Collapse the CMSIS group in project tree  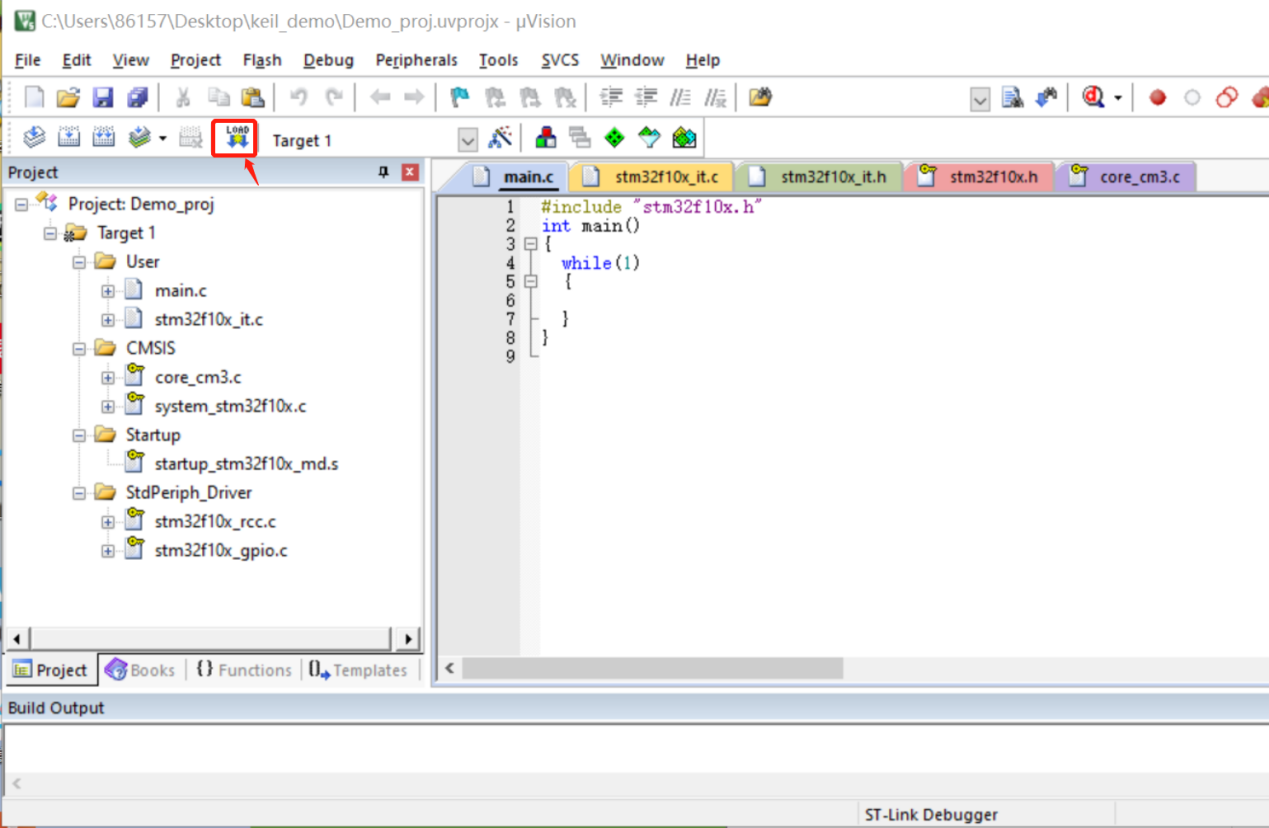point(79,349)
